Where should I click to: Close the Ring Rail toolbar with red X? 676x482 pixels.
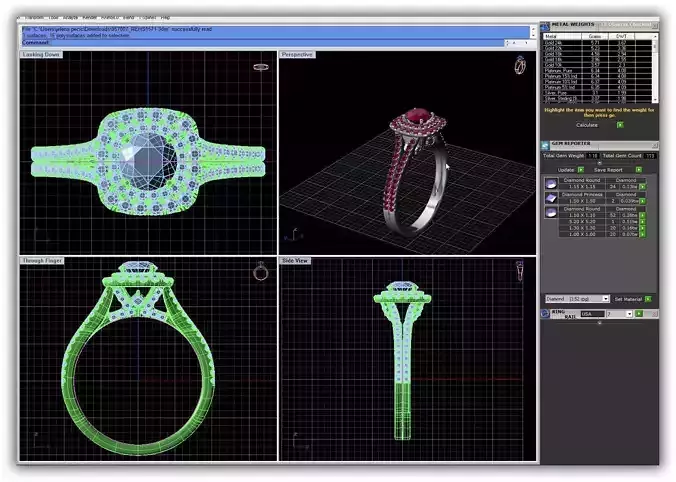tap(654, 313)
